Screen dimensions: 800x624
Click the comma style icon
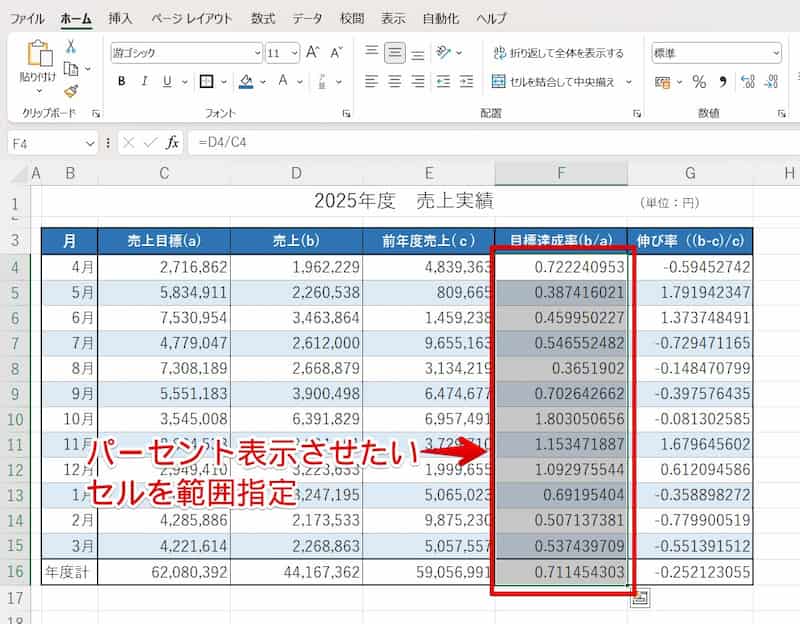[x=723, y=82]
